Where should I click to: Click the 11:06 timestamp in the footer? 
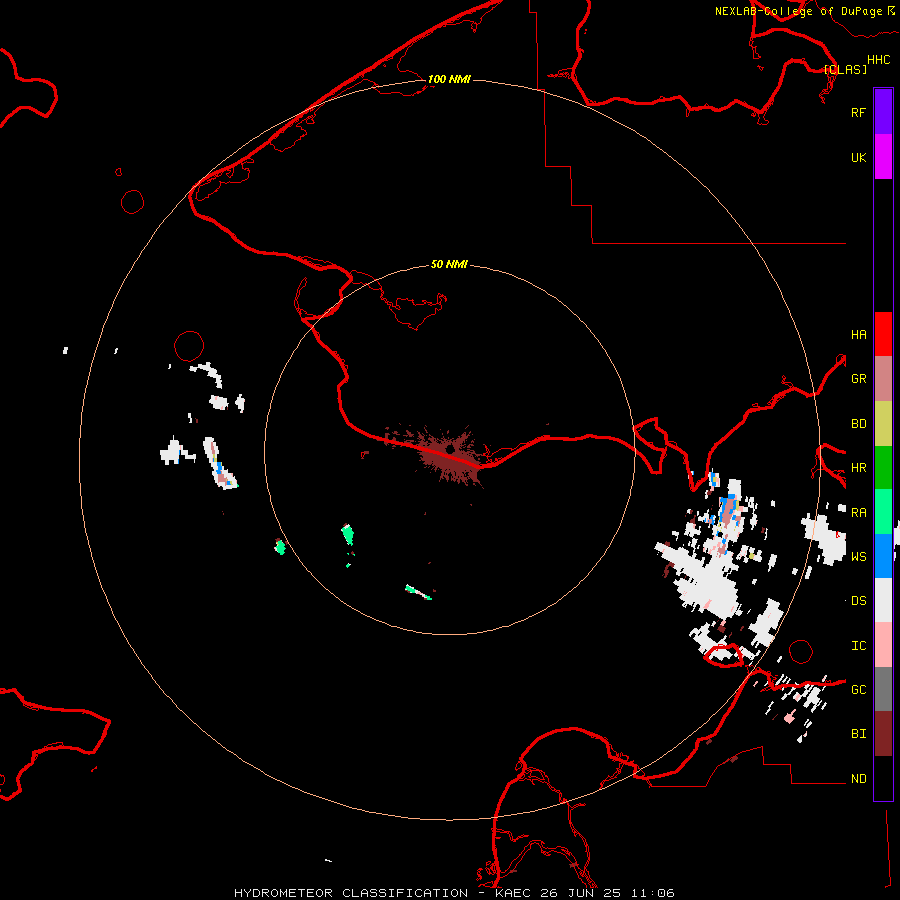(652, 893)
